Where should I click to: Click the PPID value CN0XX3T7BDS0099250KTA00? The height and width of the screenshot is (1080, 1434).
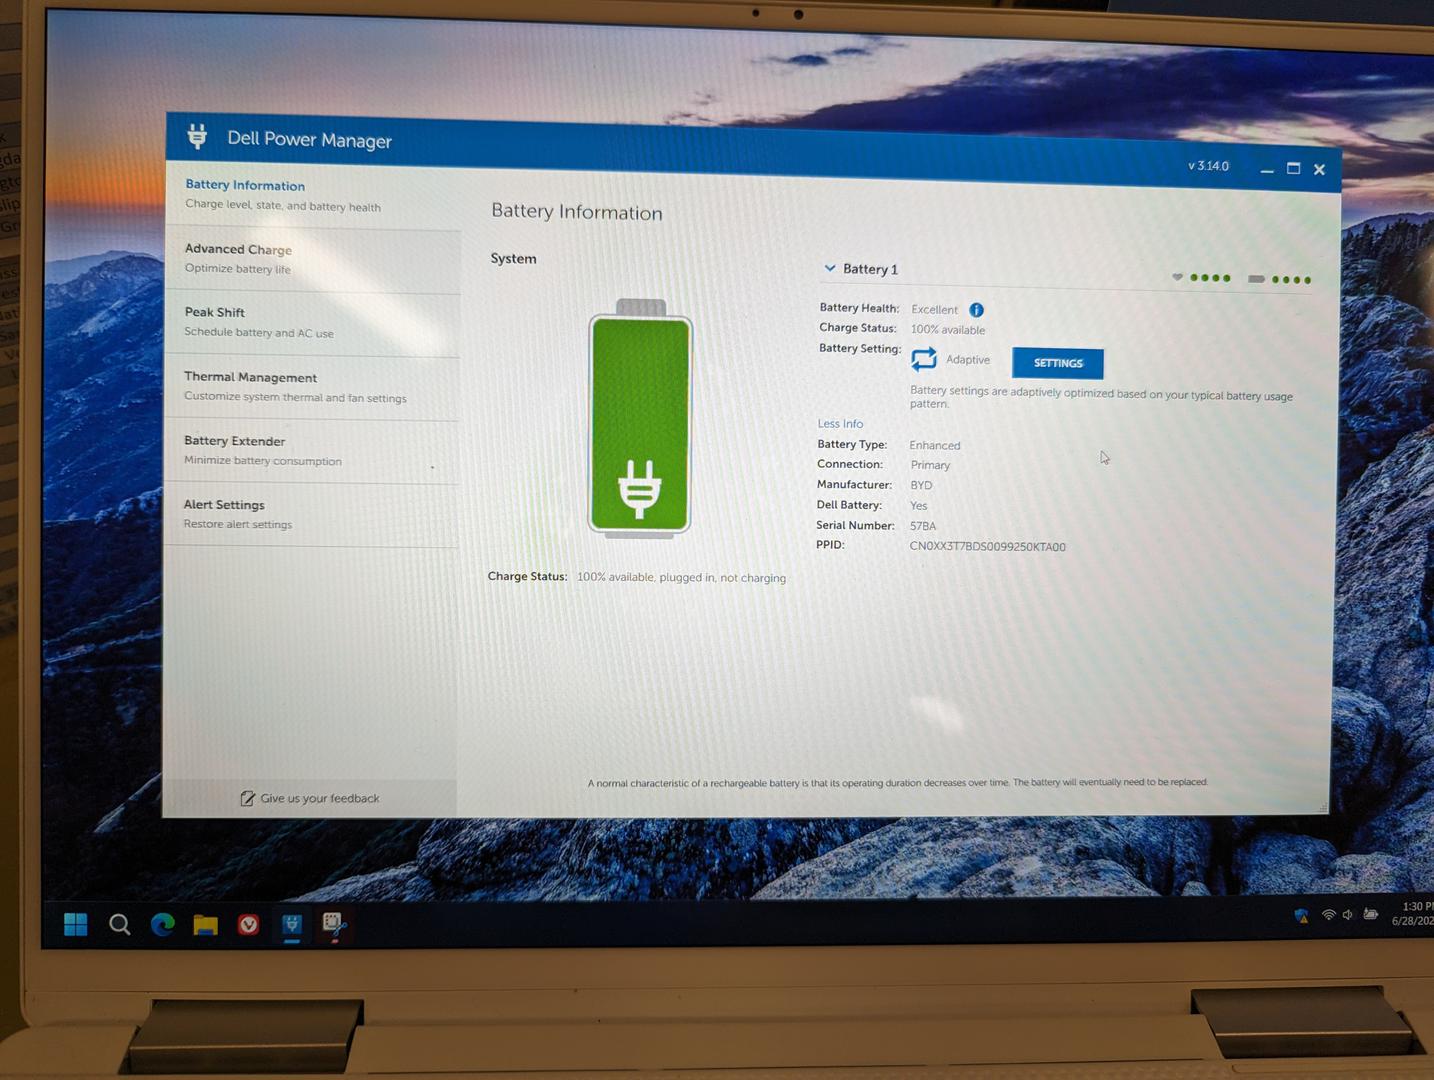point(987,547)
